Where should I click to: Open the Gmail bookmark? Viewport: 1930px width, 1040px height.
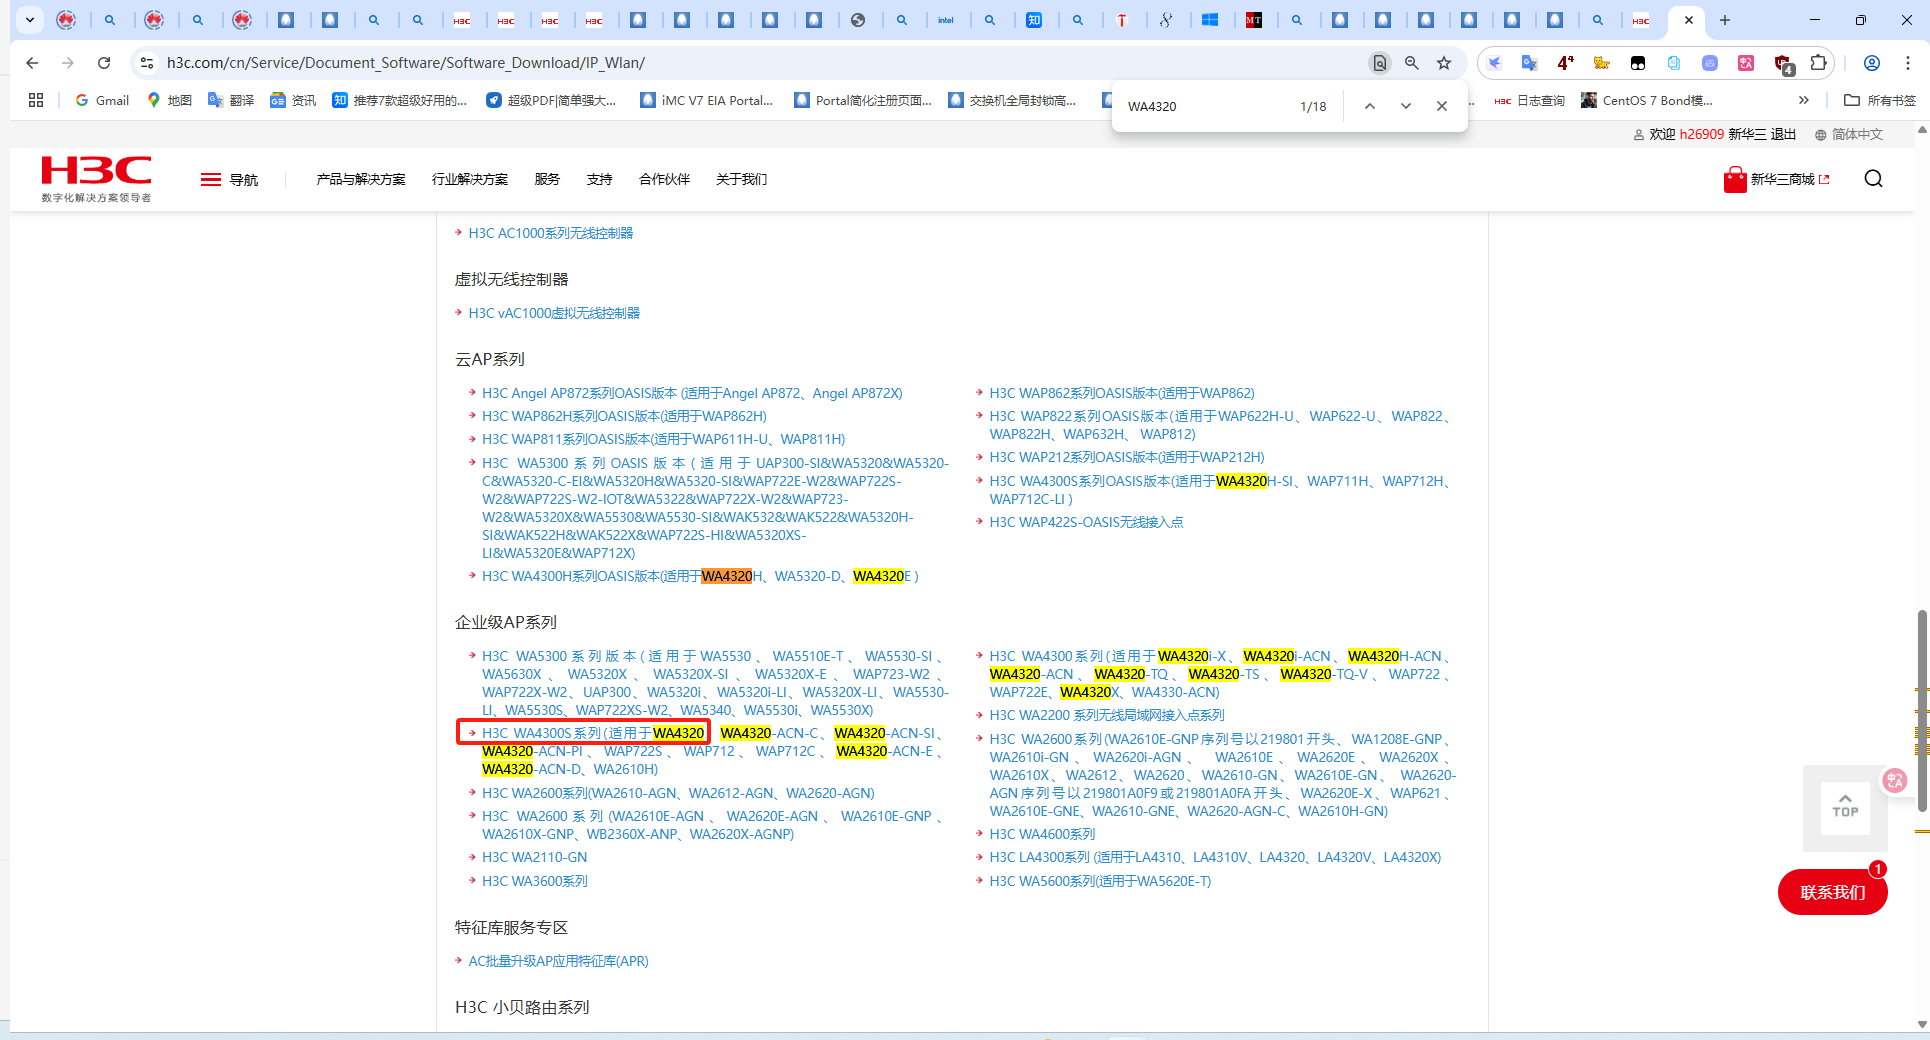(x=102, y=100)
